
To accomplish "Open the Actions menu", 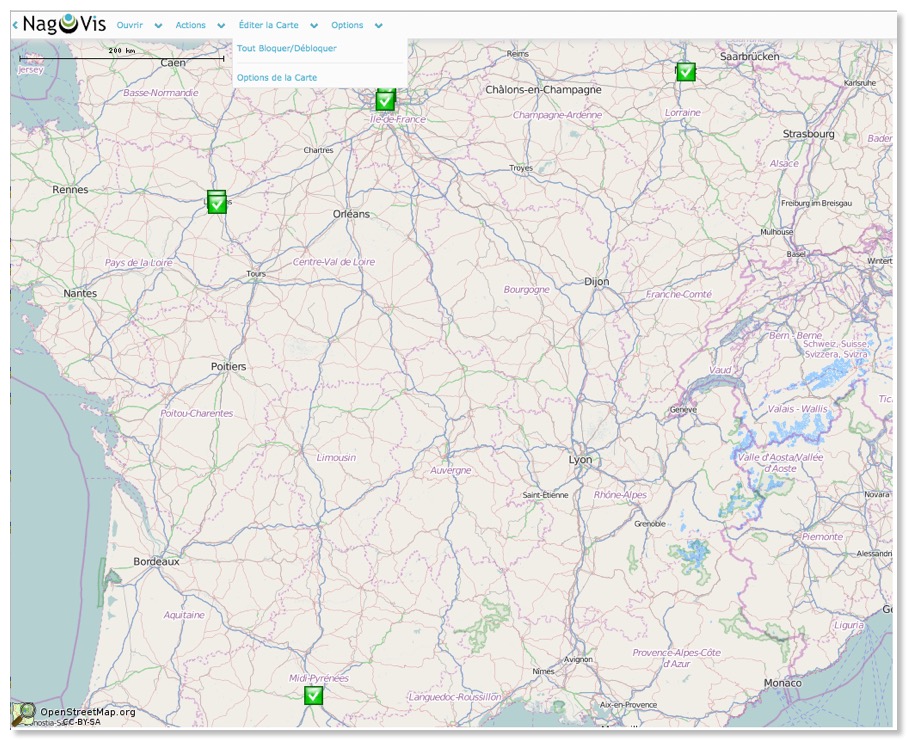I will (x=191, y=25).
